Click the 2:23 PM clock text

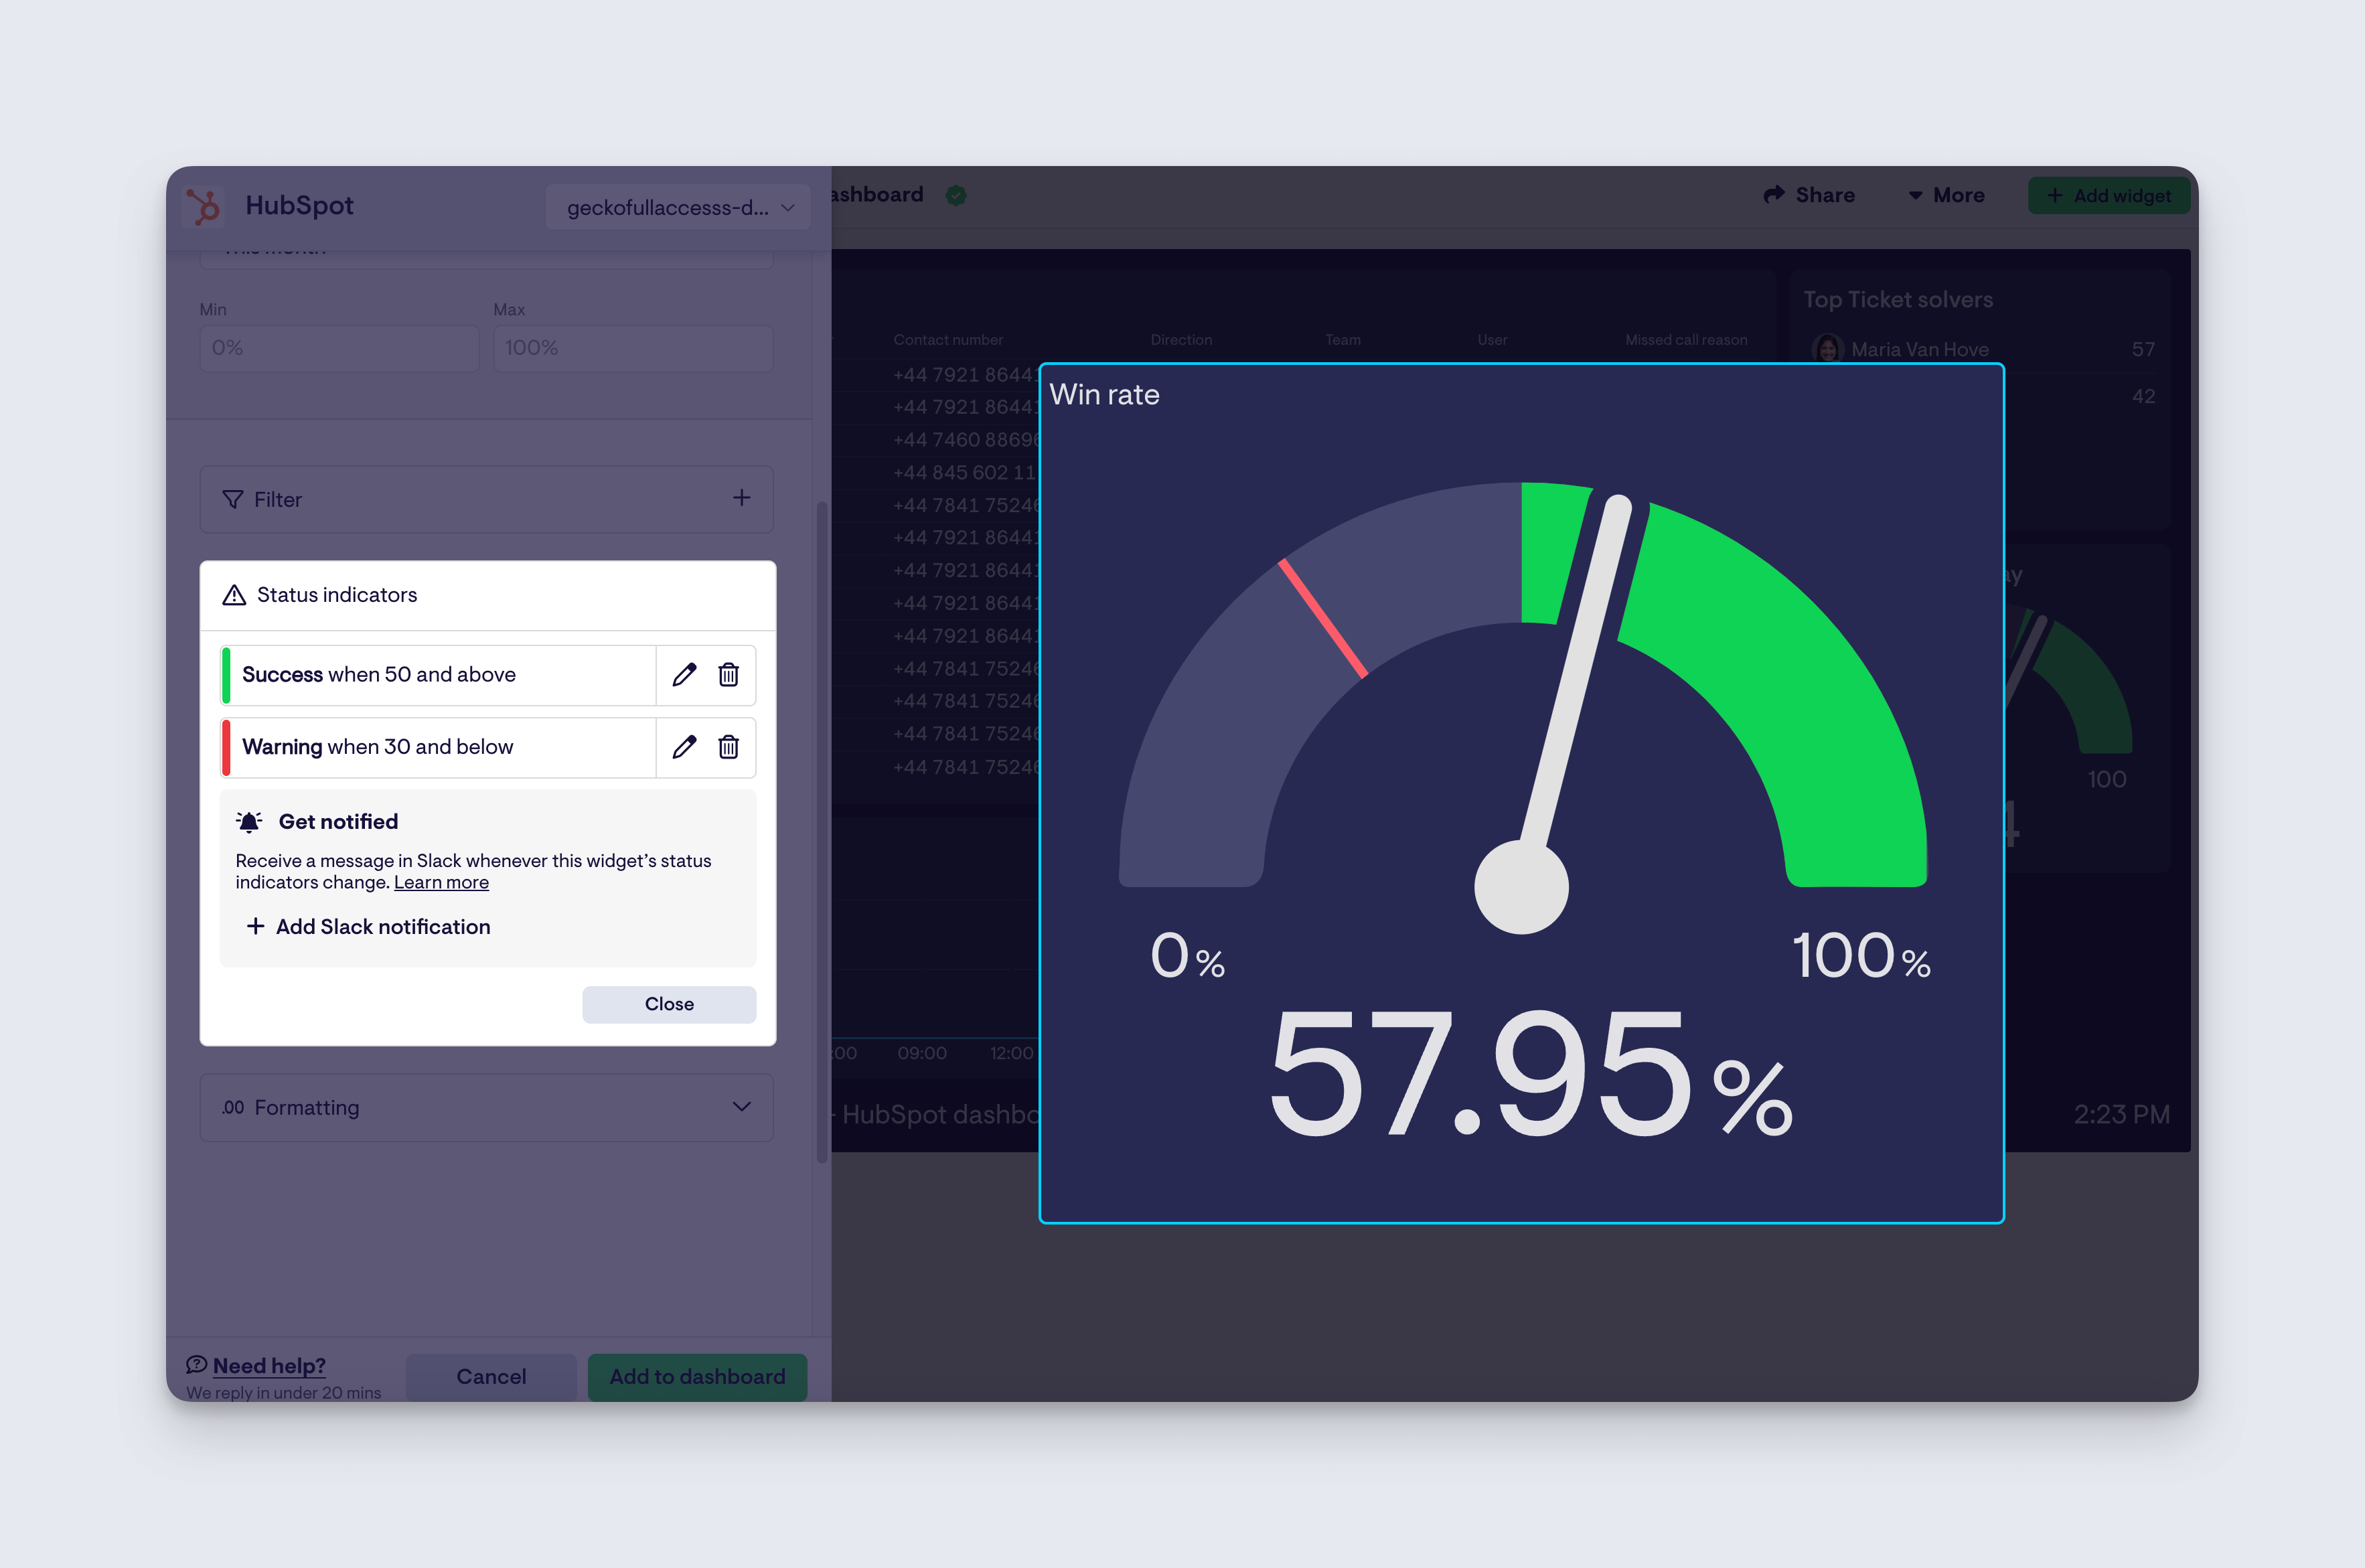coord(2121,1115)
